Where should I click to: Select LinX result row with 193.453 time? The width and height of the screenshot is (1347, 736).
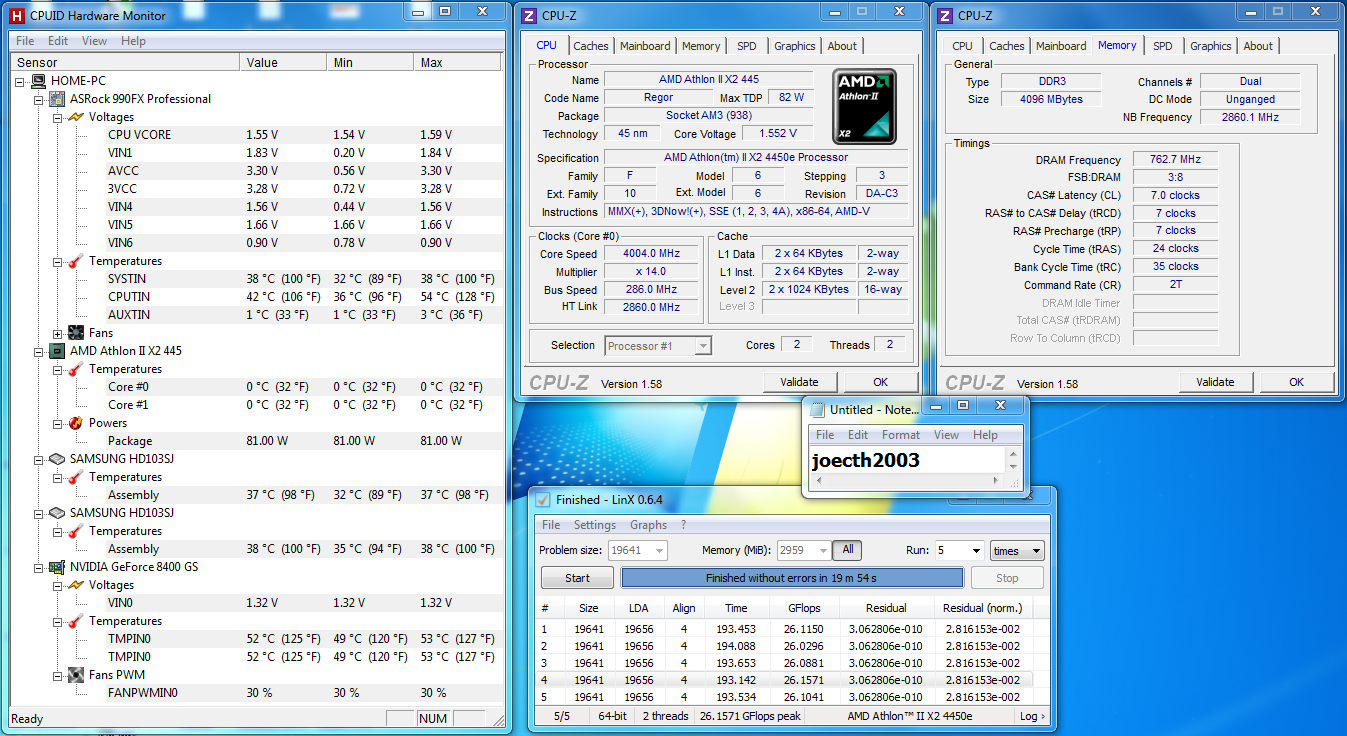point(784,629)
